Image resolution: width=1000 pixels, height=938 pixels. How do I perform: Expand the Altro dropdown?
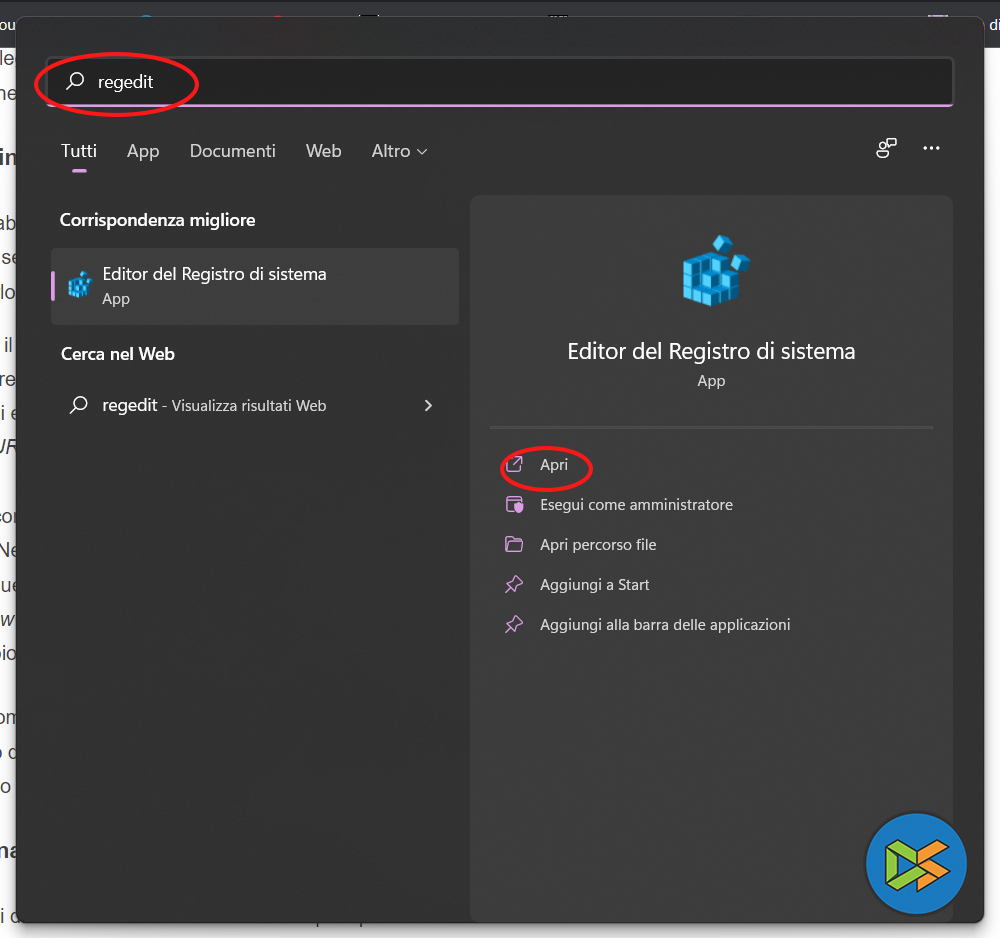399,151
